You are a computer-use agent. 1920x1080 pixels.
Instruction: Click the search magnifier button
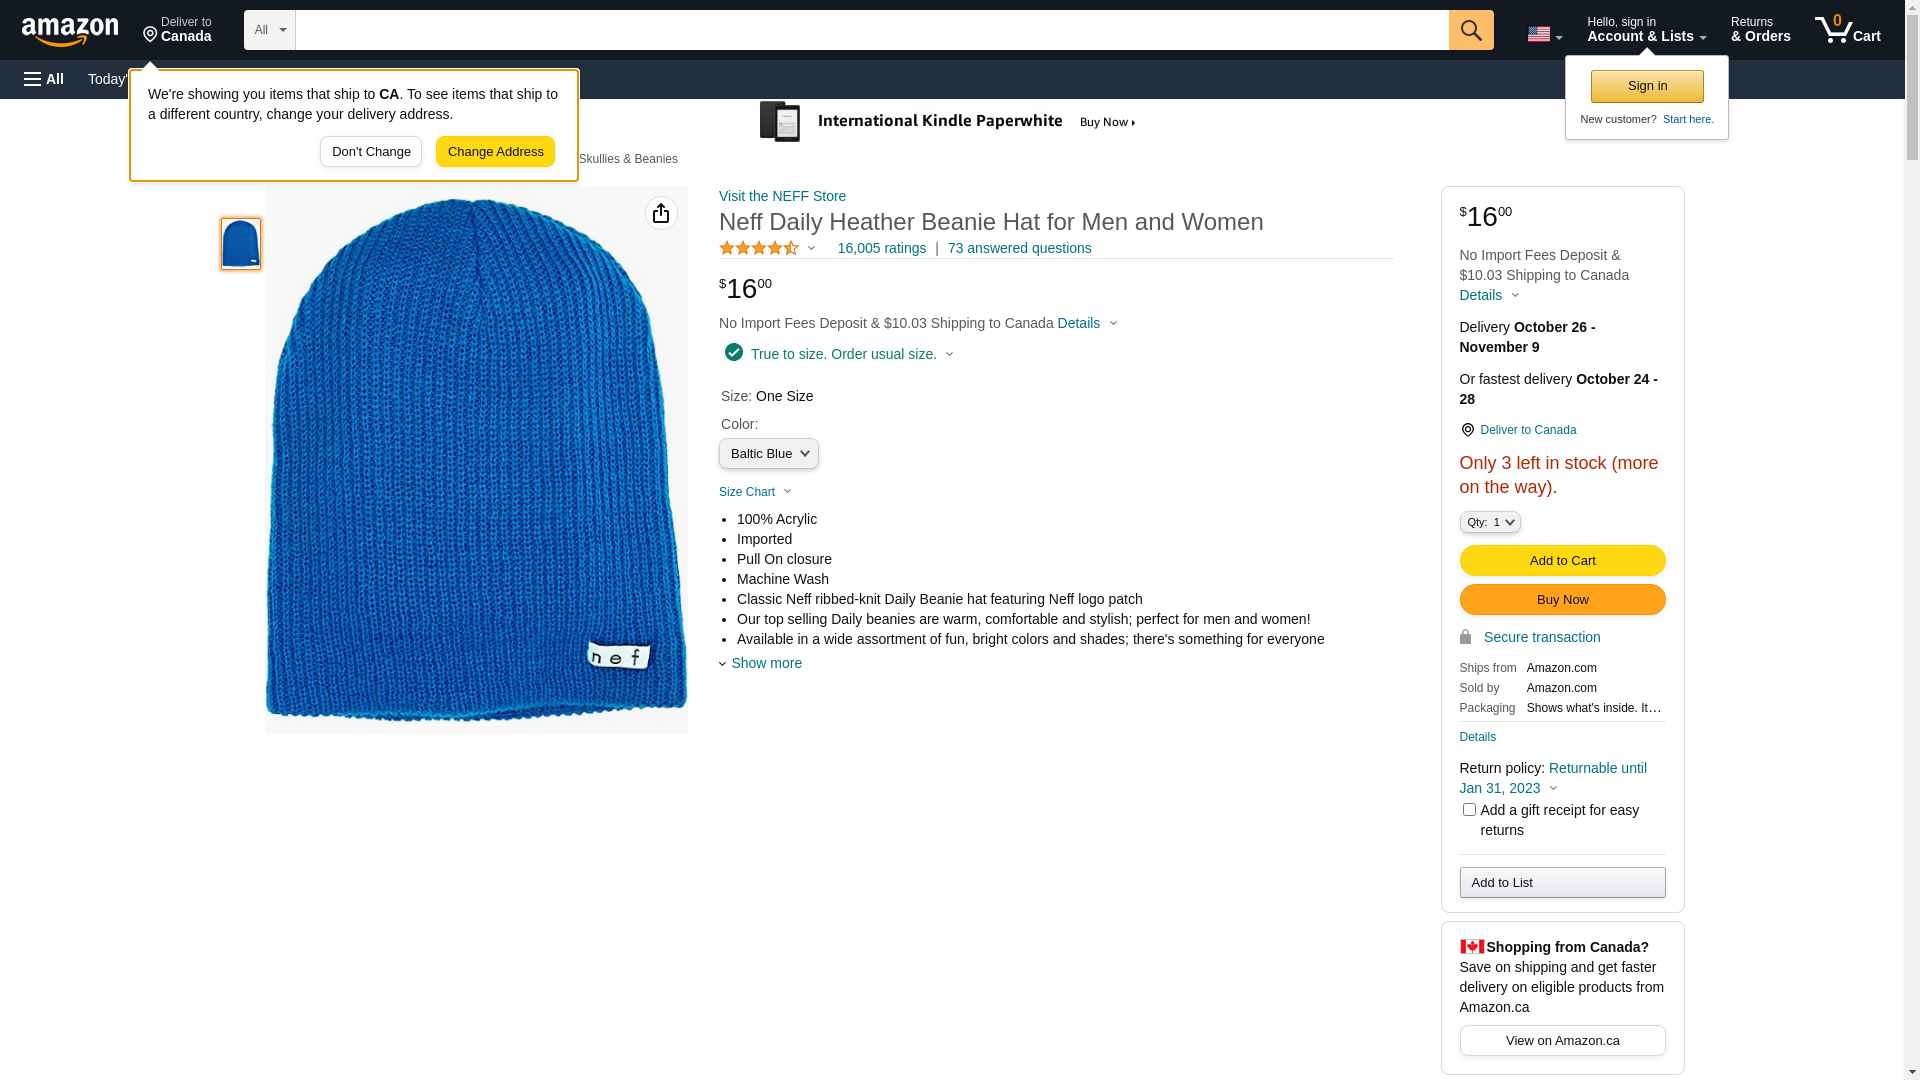coord(1471,30)
